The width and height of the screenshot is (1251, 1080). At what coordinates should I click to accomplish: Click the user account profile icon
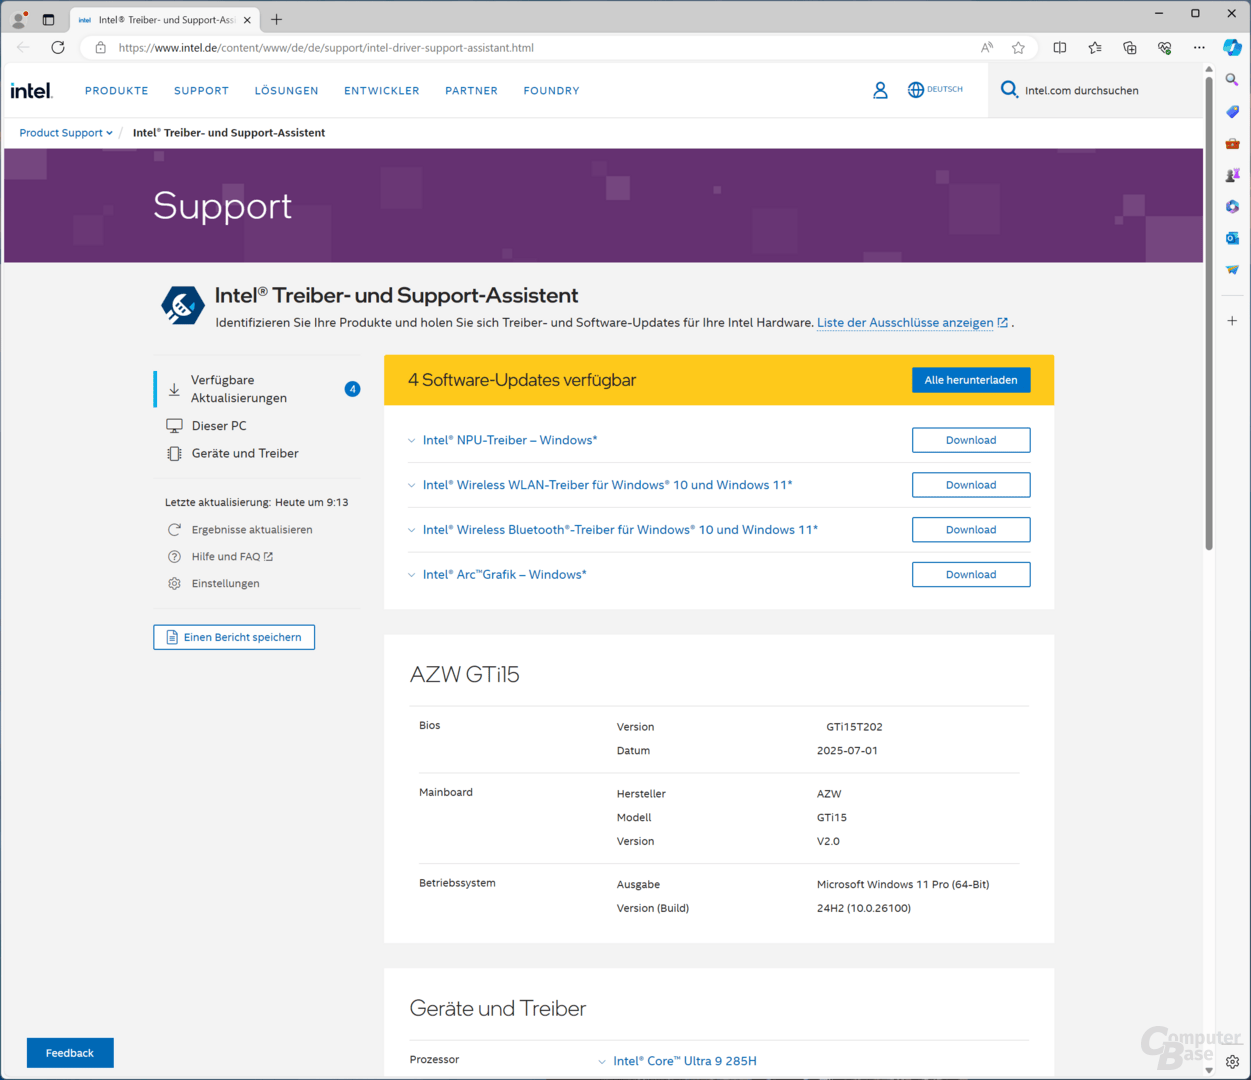pyautogui.click(x=880, y=91)
